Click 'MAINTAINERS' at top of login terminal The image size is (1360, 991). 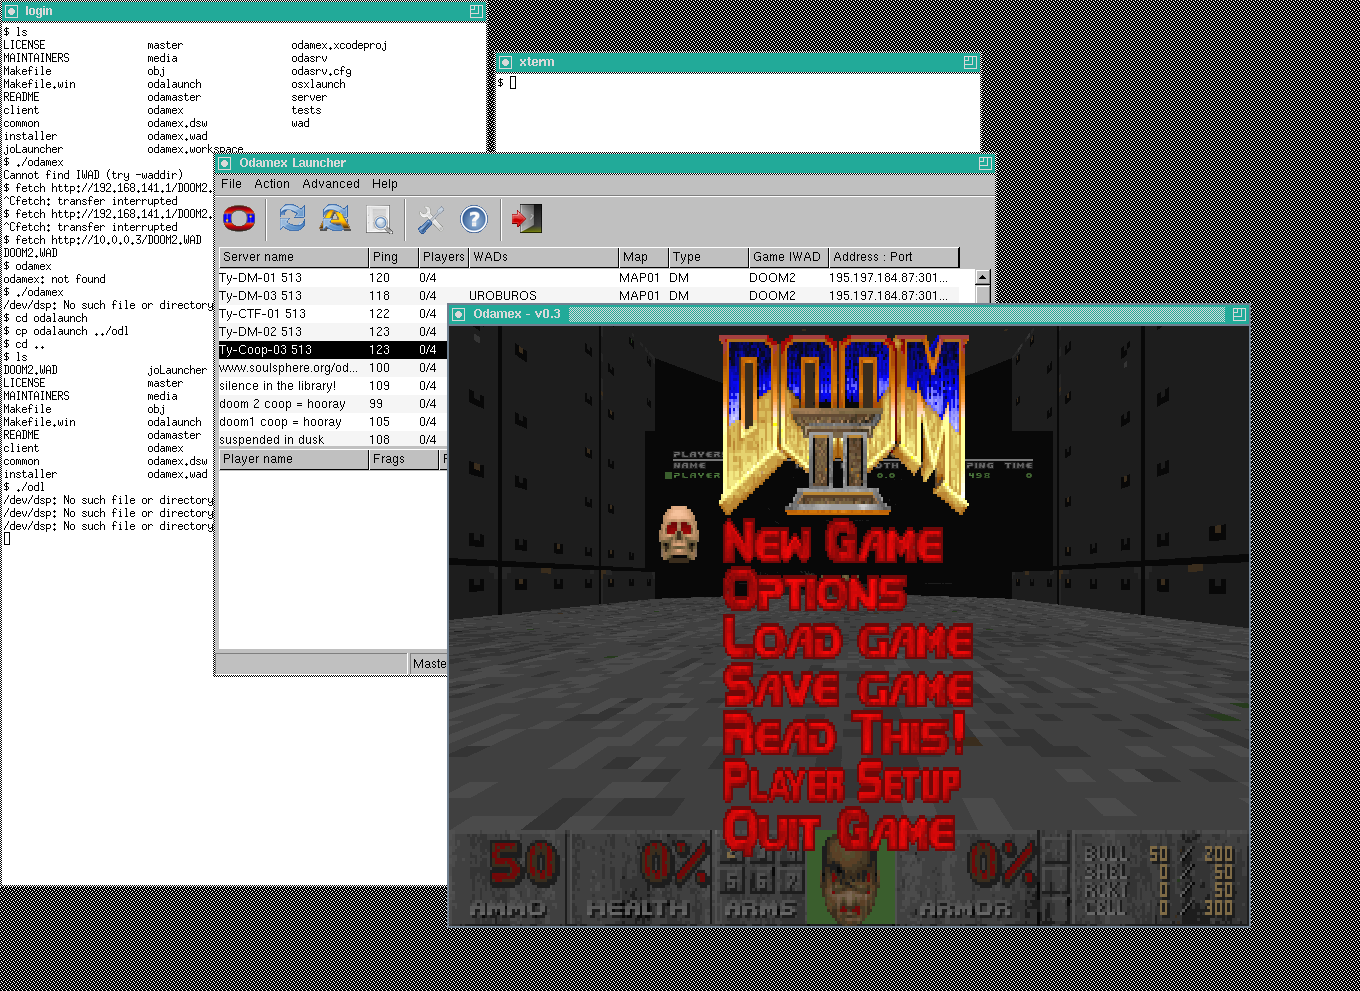[36, 59]
